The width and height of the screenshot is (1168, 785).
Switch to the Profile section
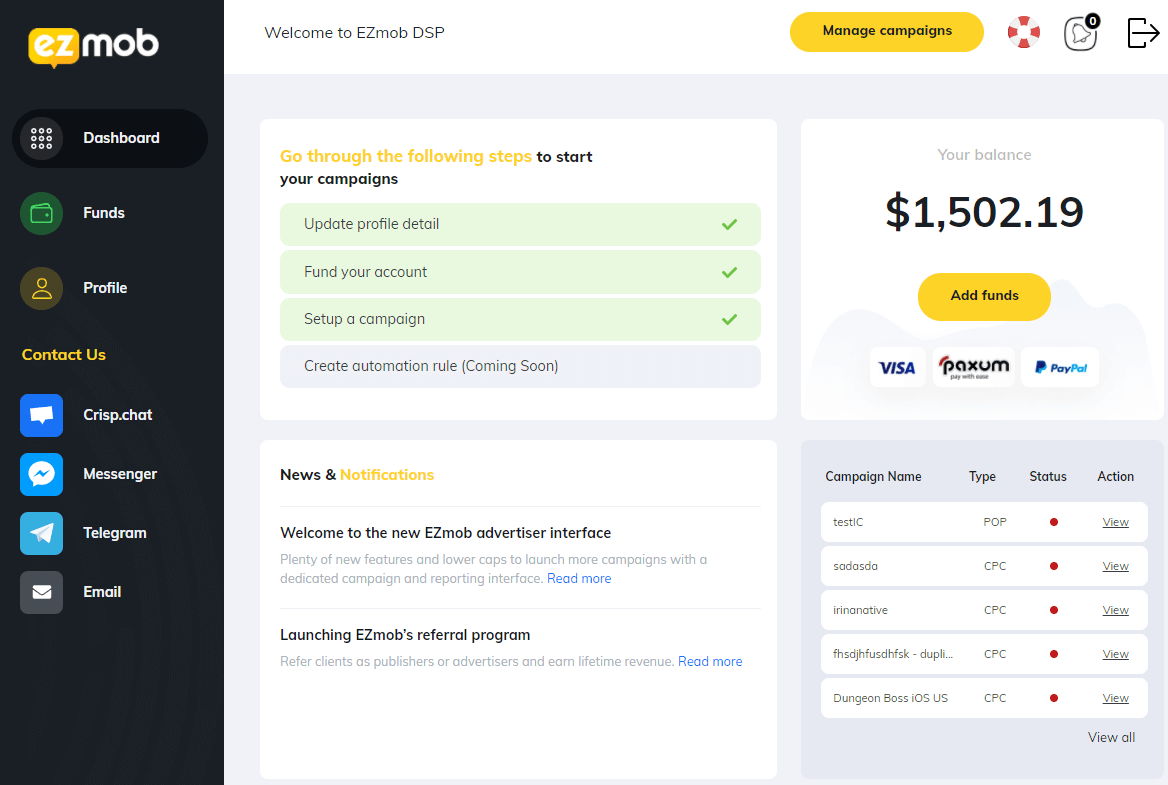[104, 287]
